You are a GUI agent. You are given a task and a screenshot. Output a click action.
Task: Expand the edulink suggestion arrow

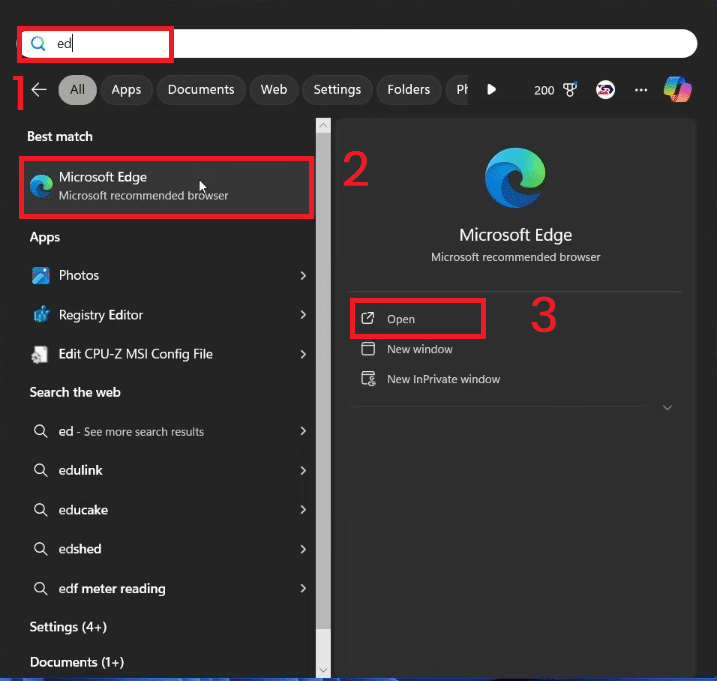coord(303,471)
